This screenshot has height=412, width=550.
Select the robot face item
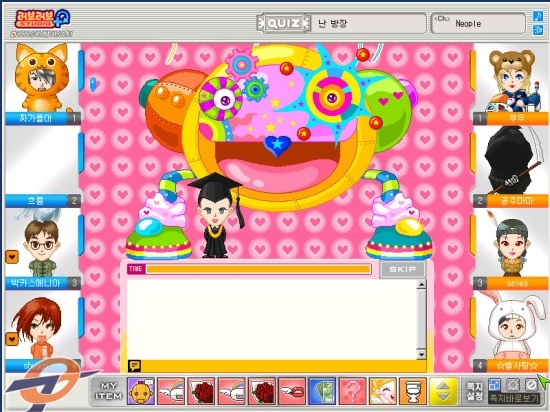point(141,391)
